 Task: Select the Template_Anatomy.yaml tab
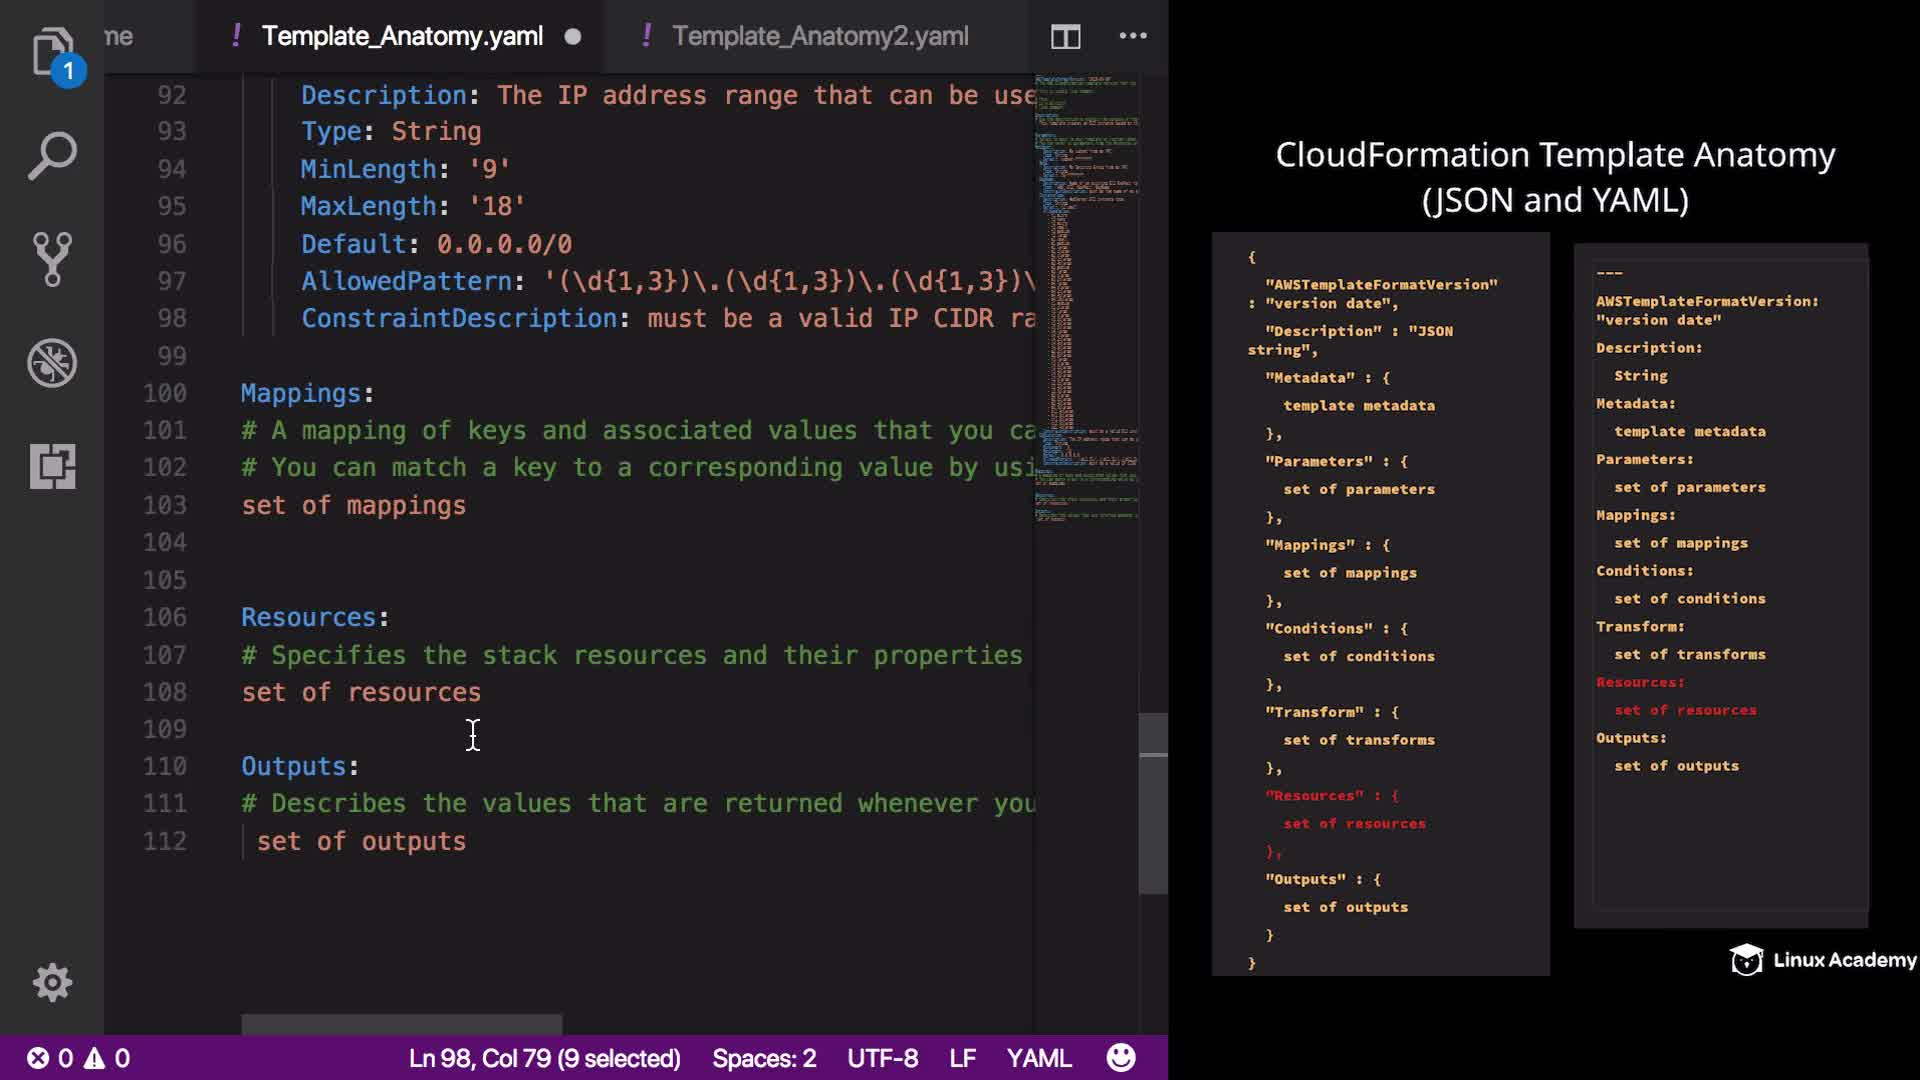402,37
